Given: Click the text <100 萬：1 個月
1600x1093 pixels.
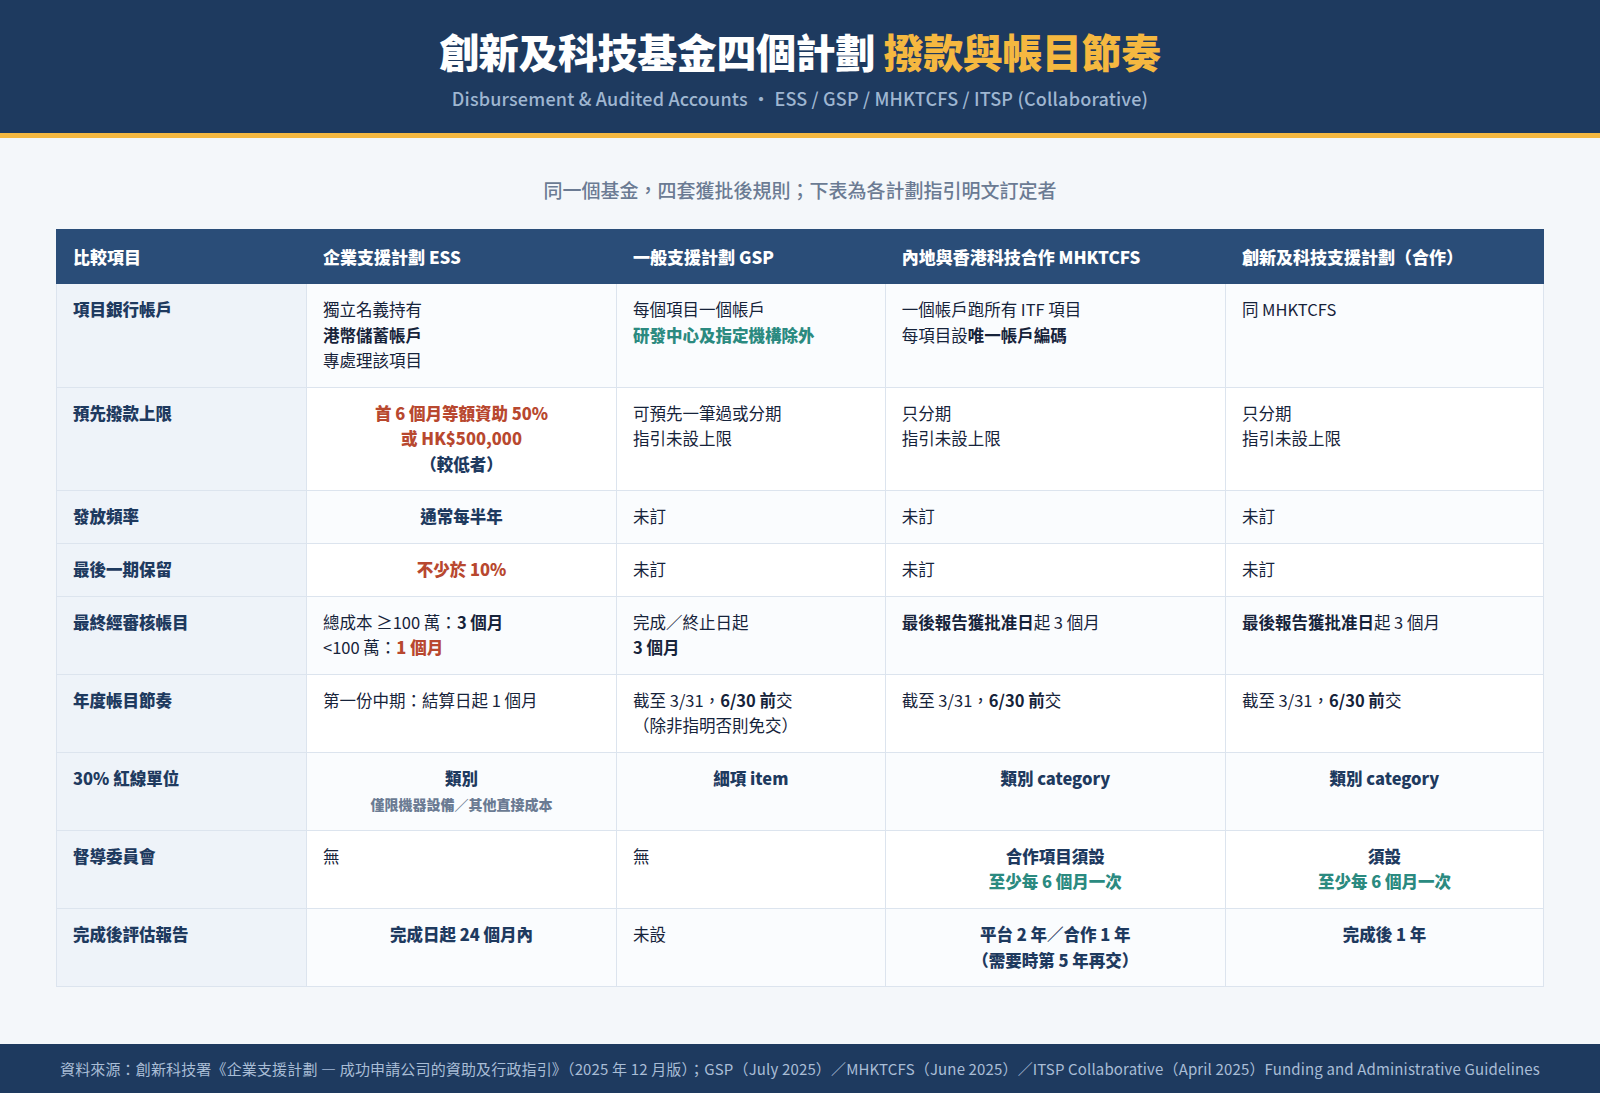Looking at the screenshot, I should click(x=382, y=648).
